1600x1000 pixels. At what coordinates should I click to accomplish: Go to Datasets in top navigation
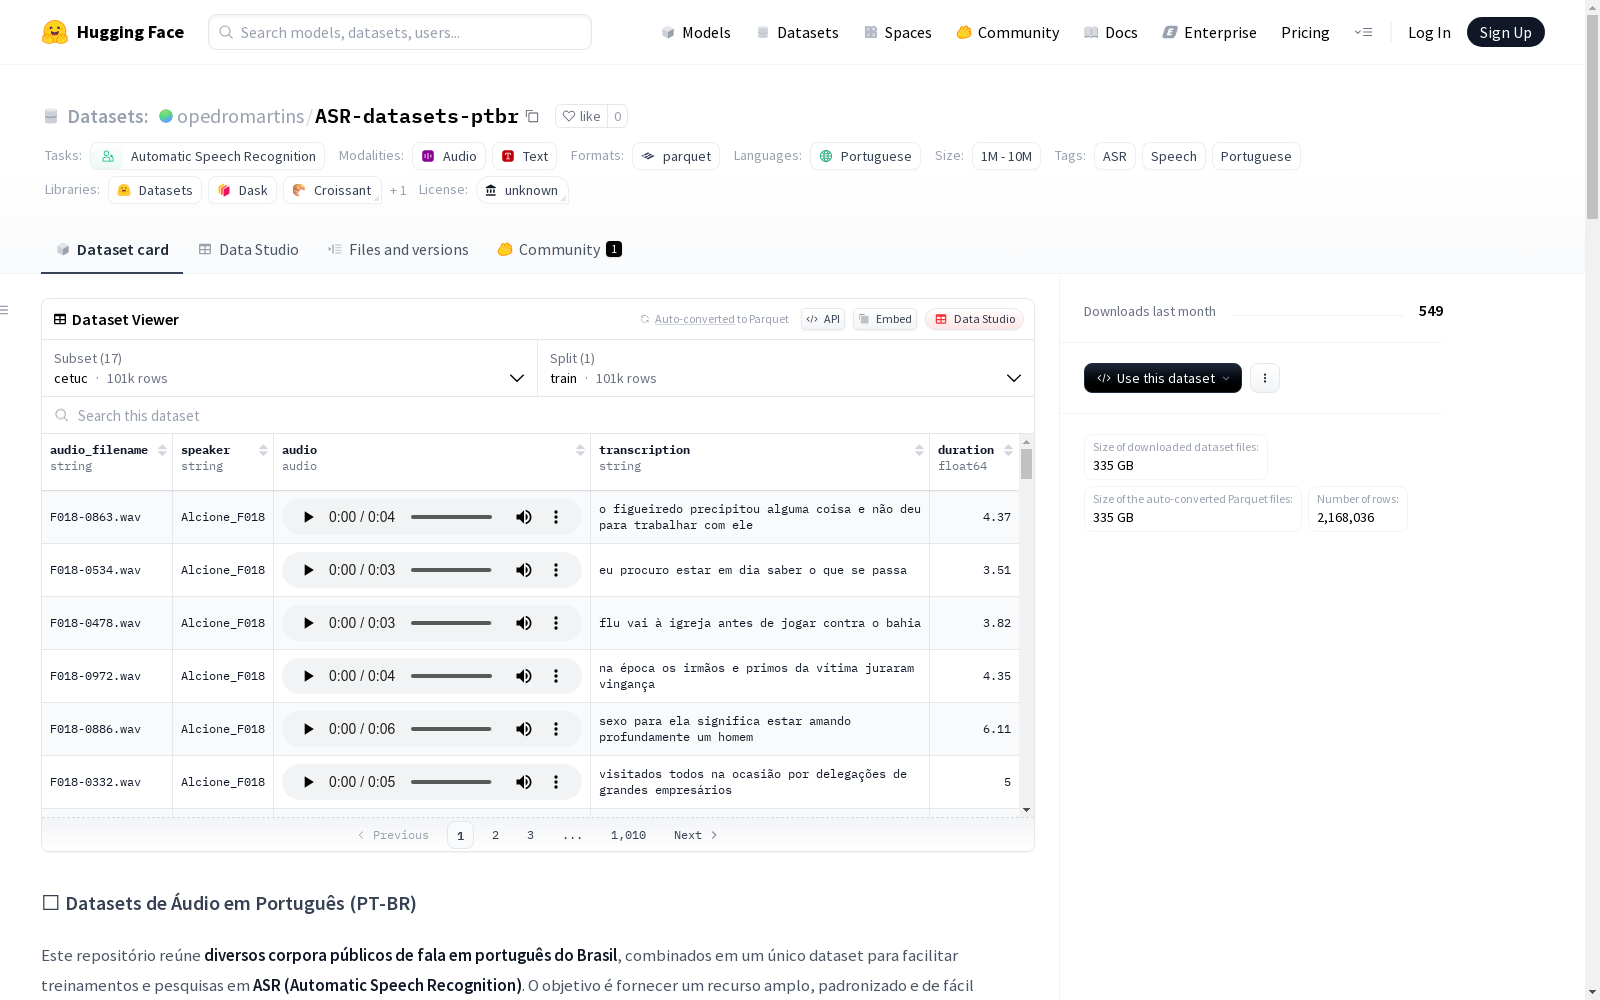[x=797, y=32]
